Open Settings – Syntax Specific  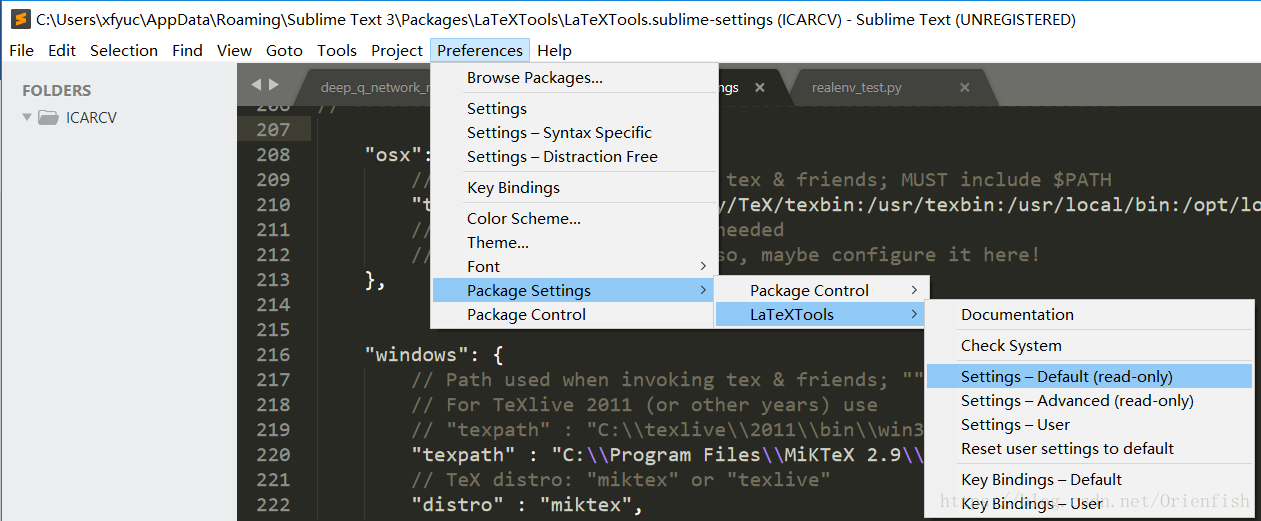click(x=574, y=132)
